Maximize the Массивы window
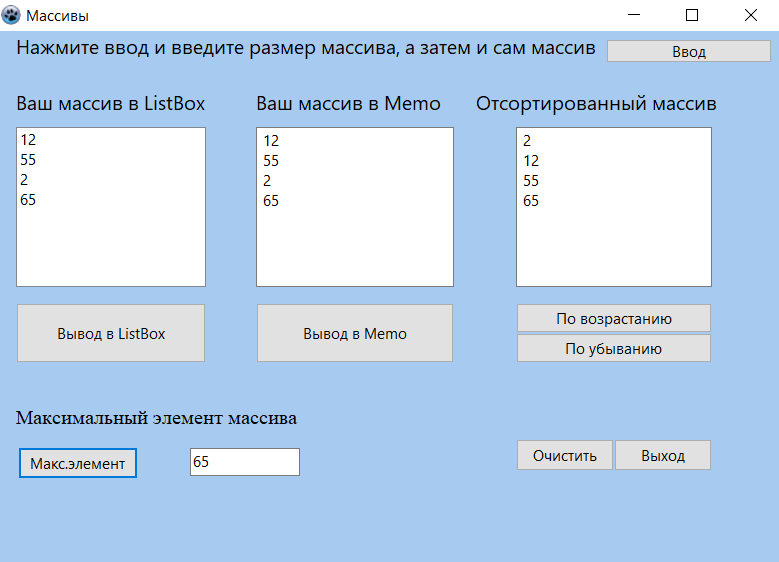Viewport: 779px width, 562px height. [692, 15]
